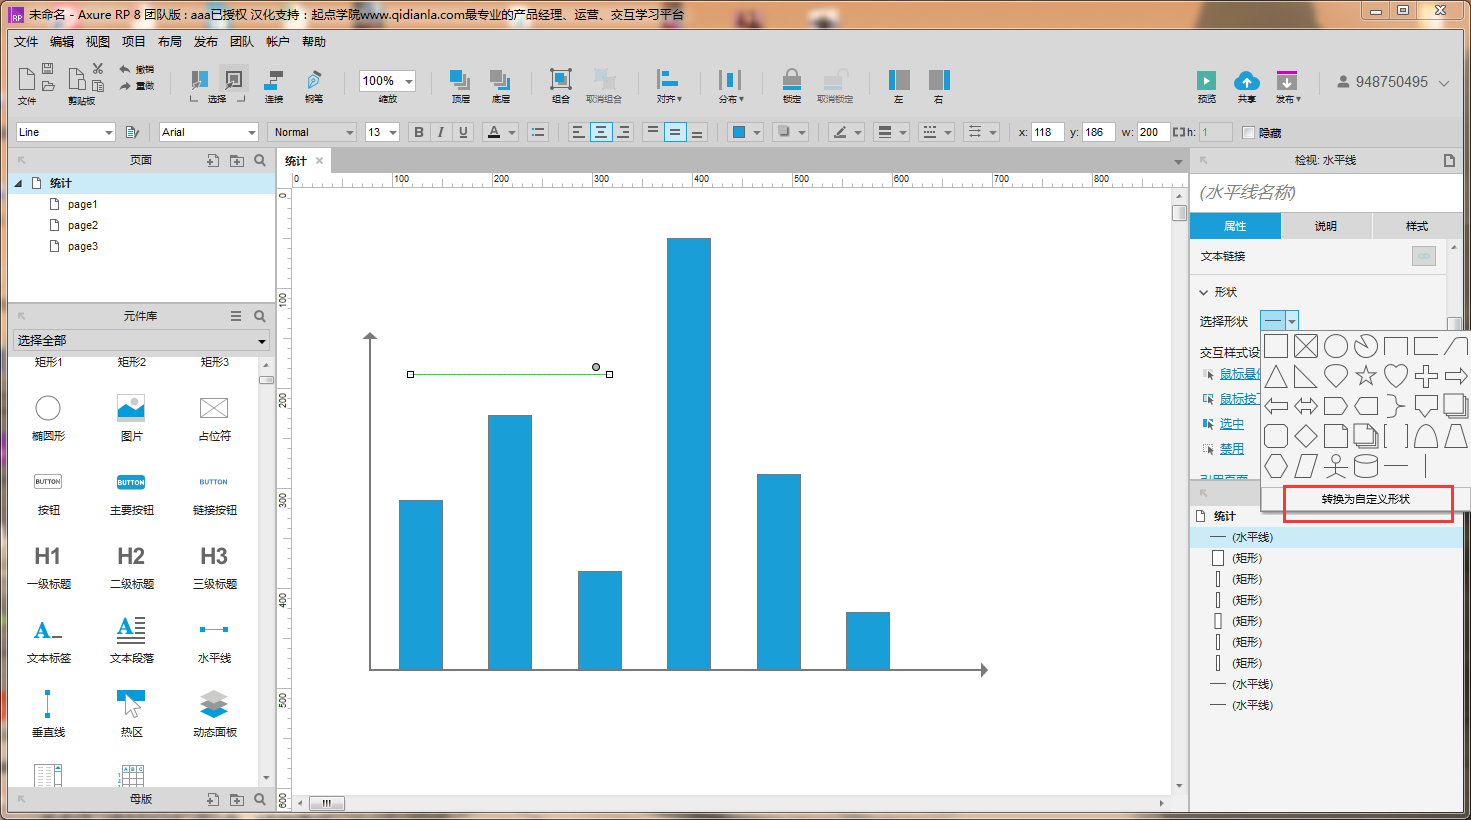1471x820 pixels.
Task: Click the 图片 image widget
Action: point(131,417)
